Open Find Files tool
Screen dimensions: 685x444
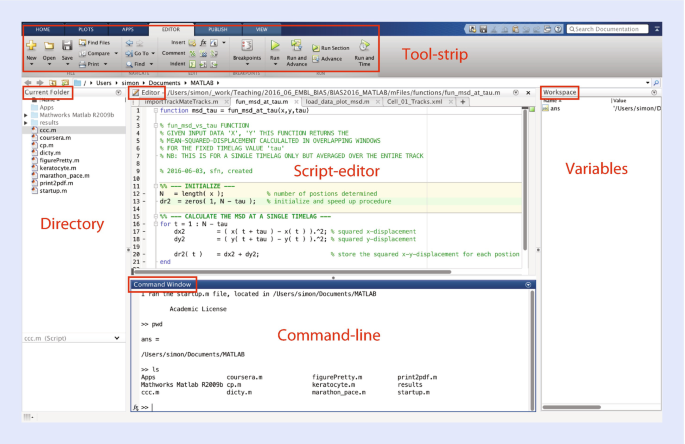(x=94, y=42)
